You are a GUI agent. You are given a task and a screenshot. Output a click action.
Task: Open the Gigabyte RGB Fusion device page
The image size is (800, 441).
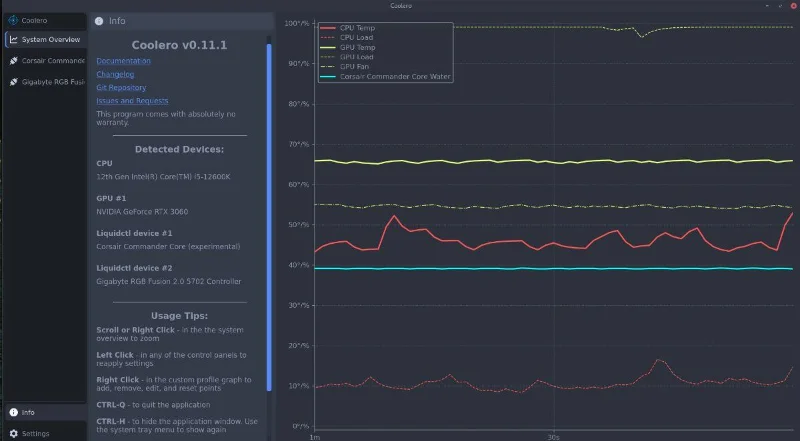(45, 82)
